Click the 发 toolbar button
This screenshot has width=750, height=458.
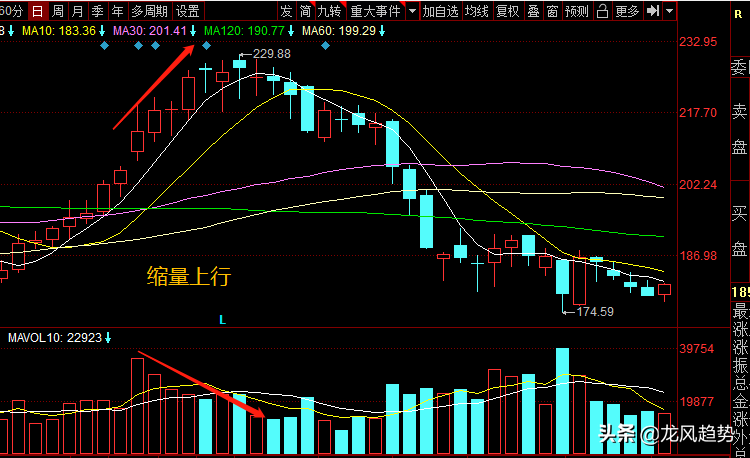tap(286, 11)
